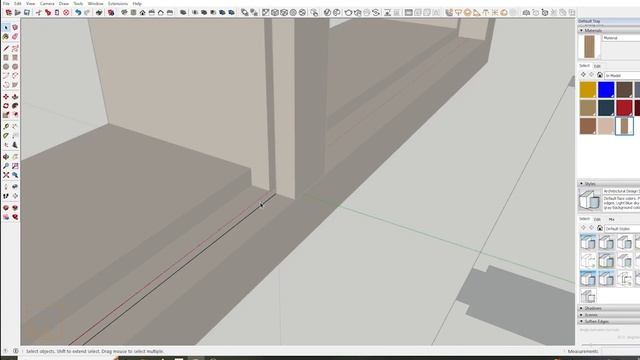The width and height of the screenshot is (640, 360).
Task: Choose the Paint Bucket tool
Action: pos(6,37)
